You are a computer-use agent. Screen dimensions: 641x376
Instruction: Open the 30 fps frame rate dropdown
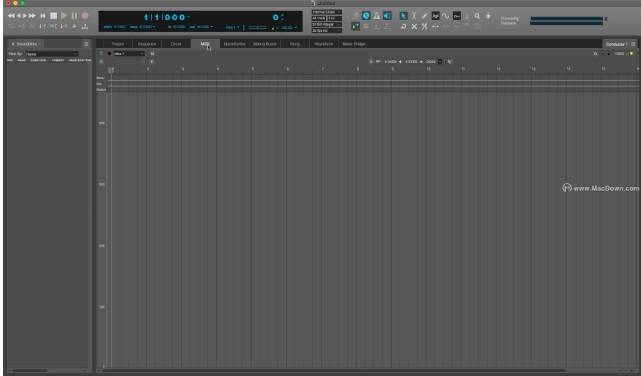pos(326,31)
